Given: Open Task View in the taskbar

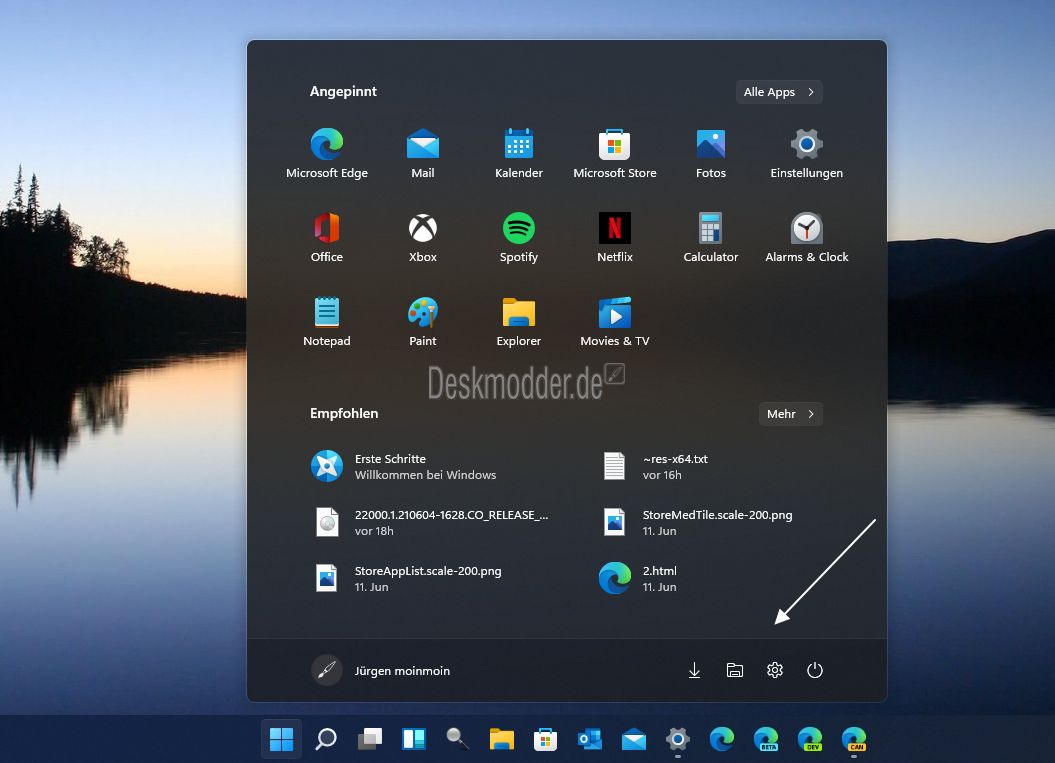Looking at the screenshot, I should tap(369, 739).
